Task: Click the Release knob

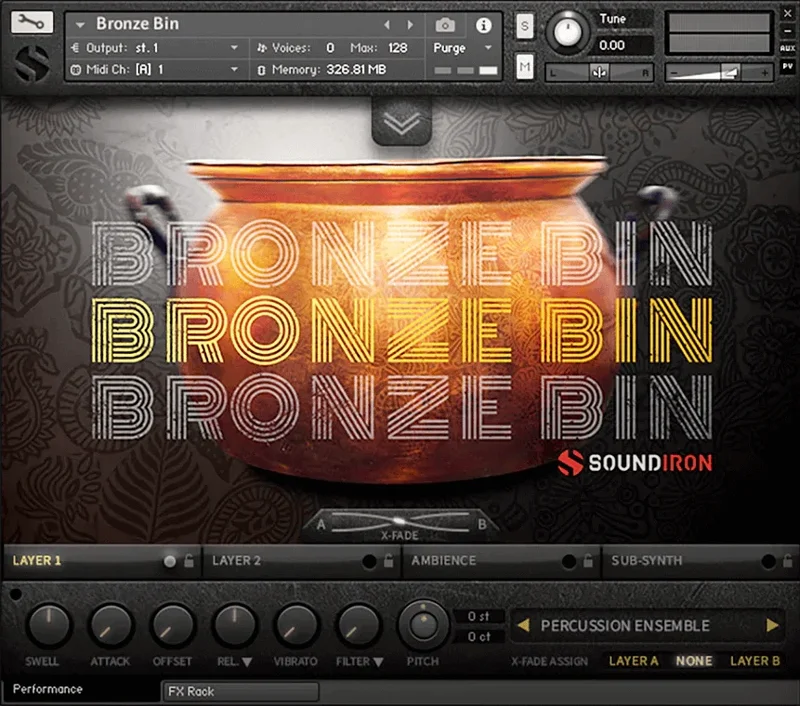Action: coord(234,625)
